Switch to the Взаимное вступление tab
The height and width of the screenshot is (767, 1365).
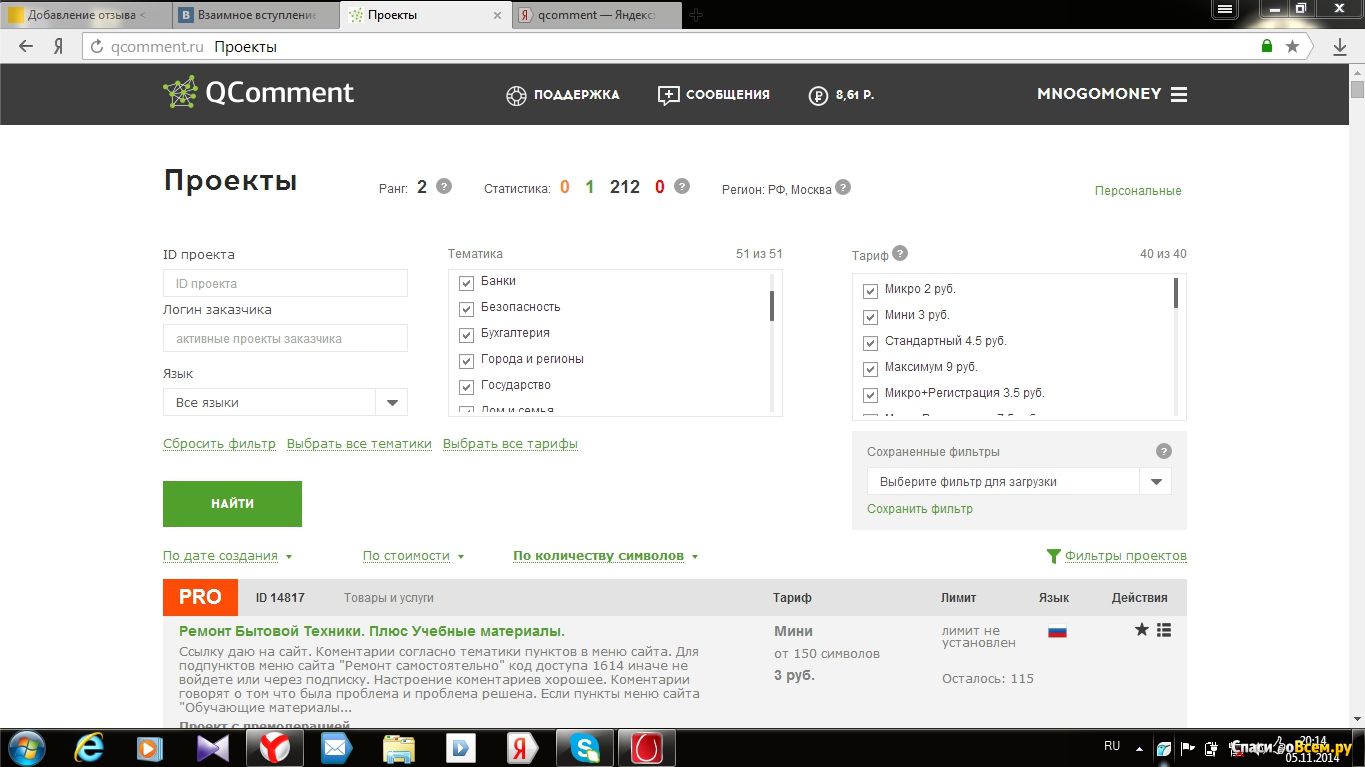257,15
